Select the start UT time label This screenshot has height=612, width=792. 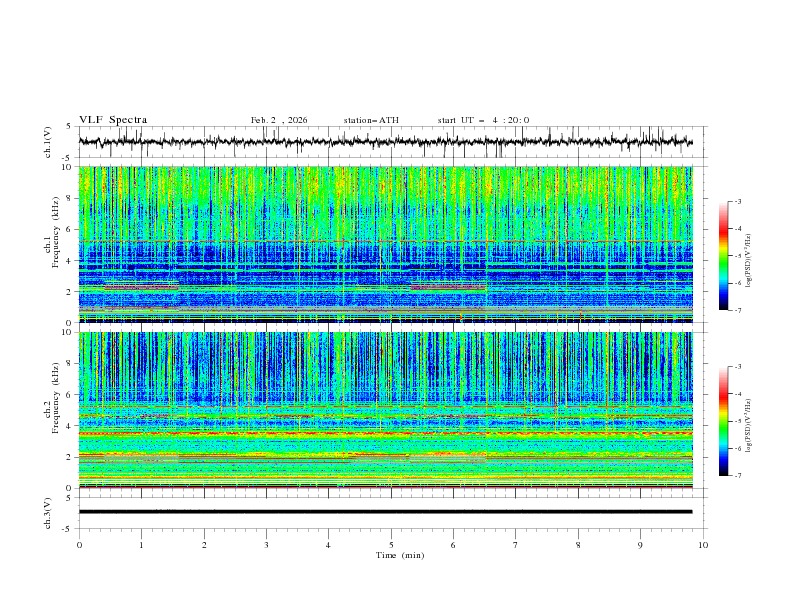[x=483, y=120]
